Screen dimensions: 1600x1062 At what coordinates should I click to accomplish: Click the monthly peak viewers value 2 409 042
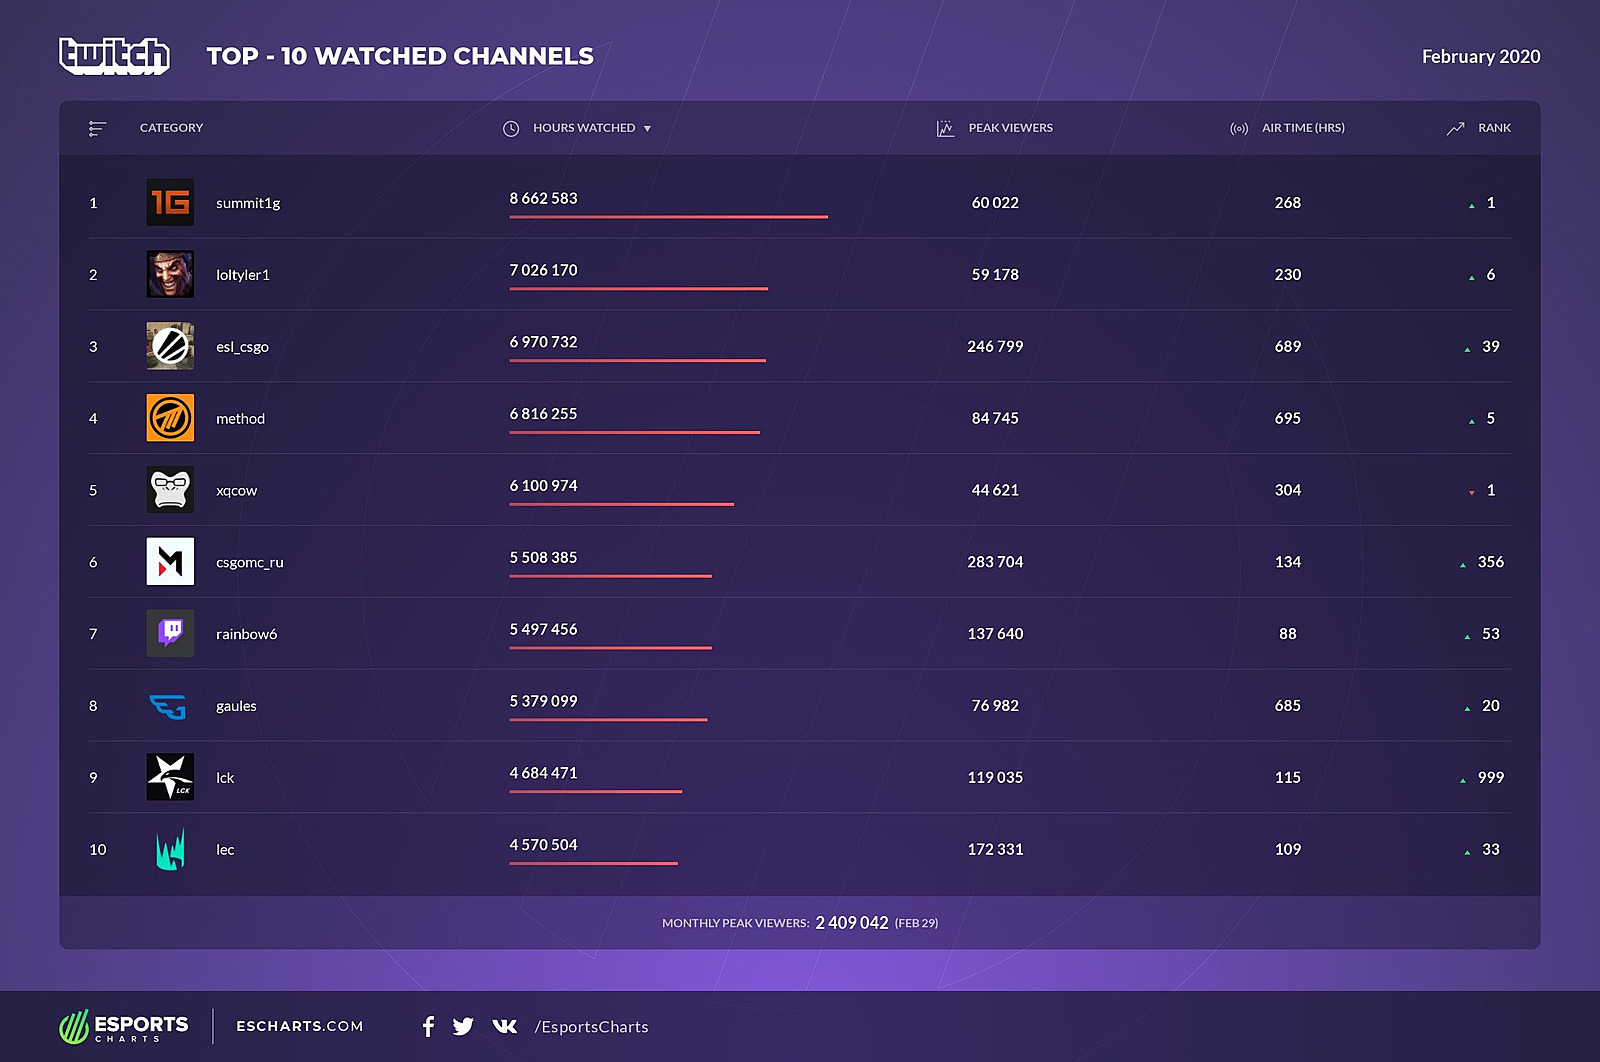coord(852,923)
